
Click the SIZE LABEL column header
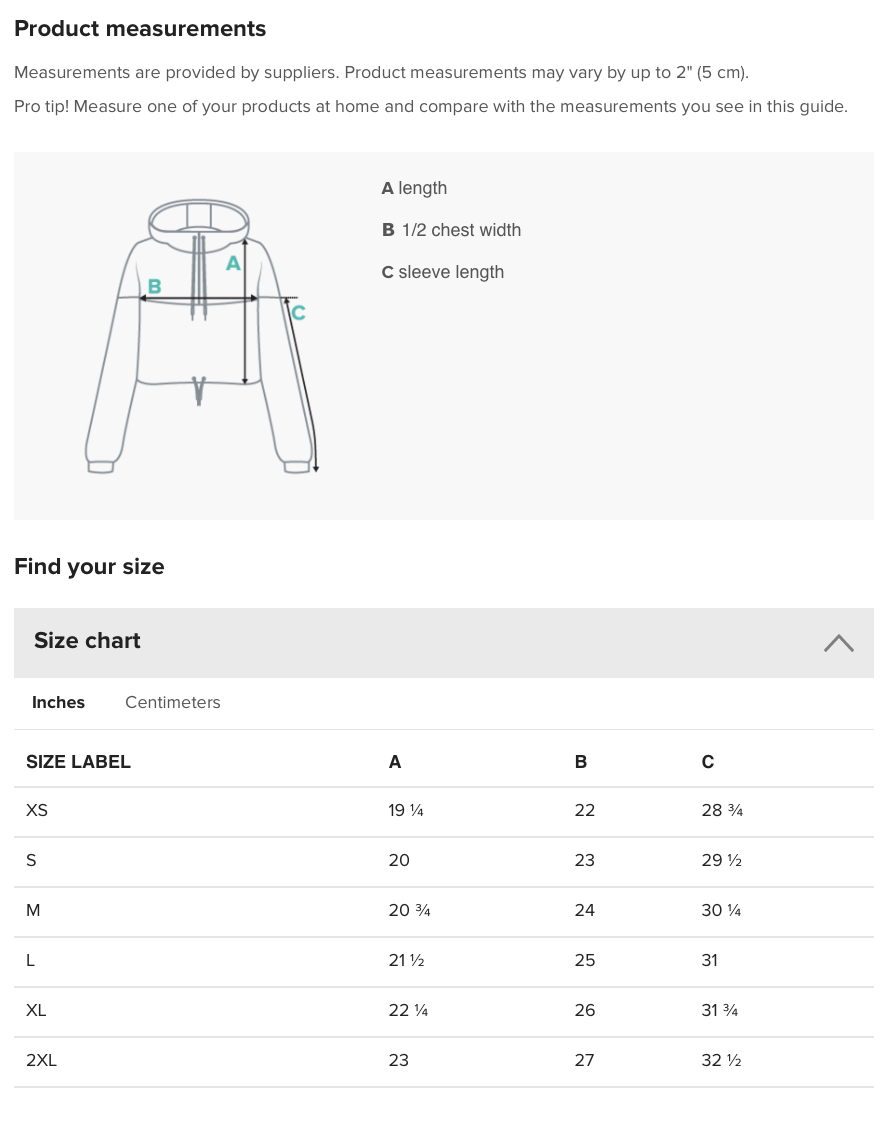pos(78,762)
